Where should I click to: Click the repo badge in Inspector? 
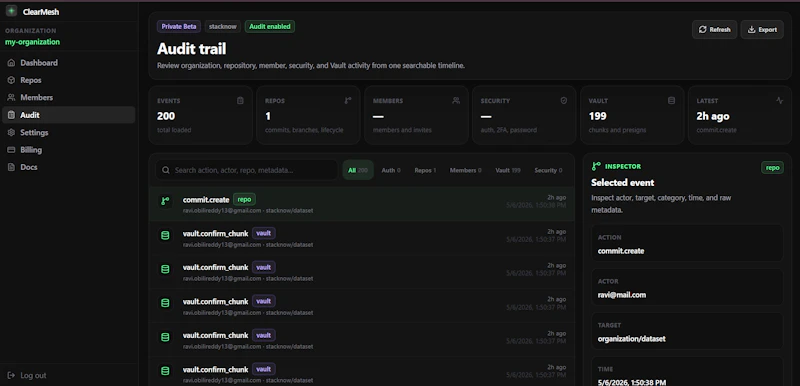(x=772, y=167)
